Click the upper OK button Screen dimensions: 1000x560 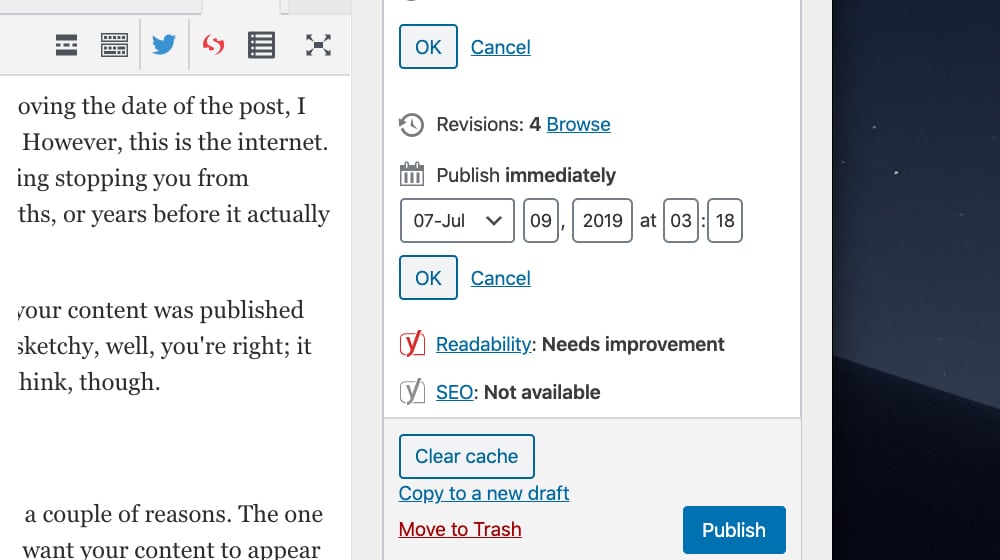pos(428,47)
